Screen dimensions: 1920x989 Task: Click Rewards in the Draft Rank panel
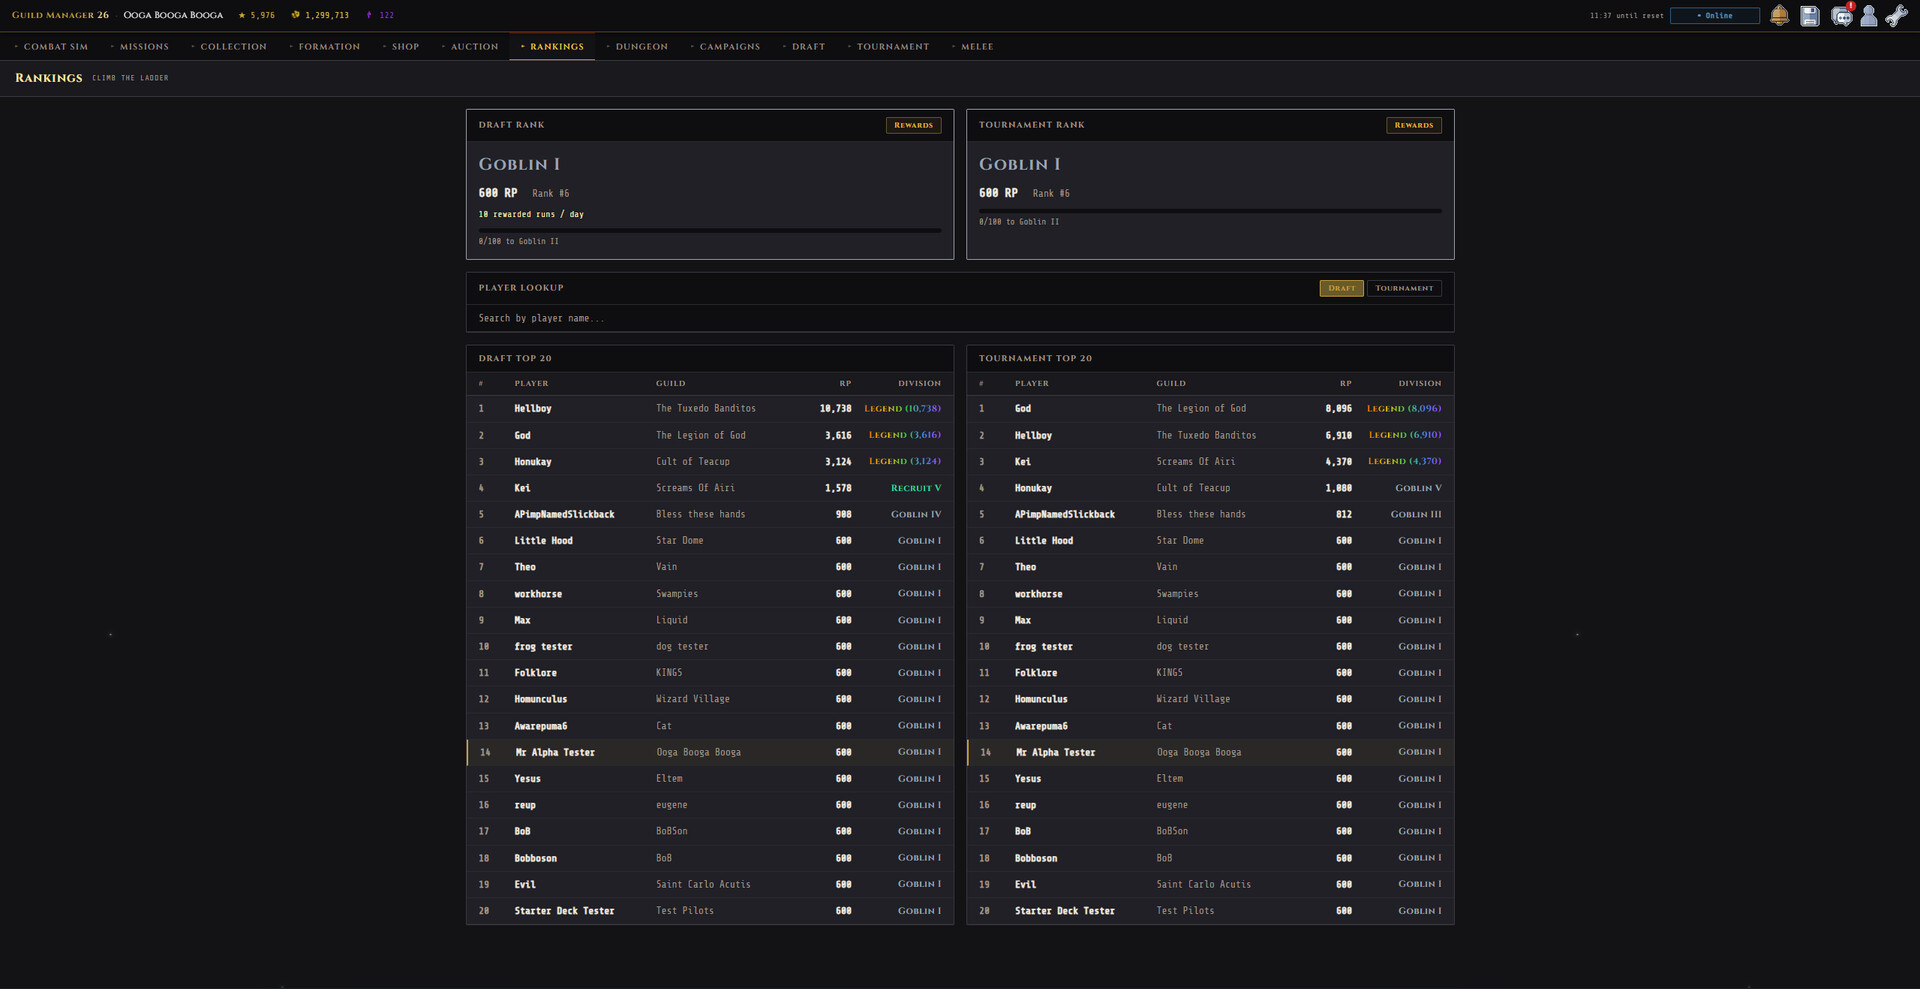[x=913, y=125]
